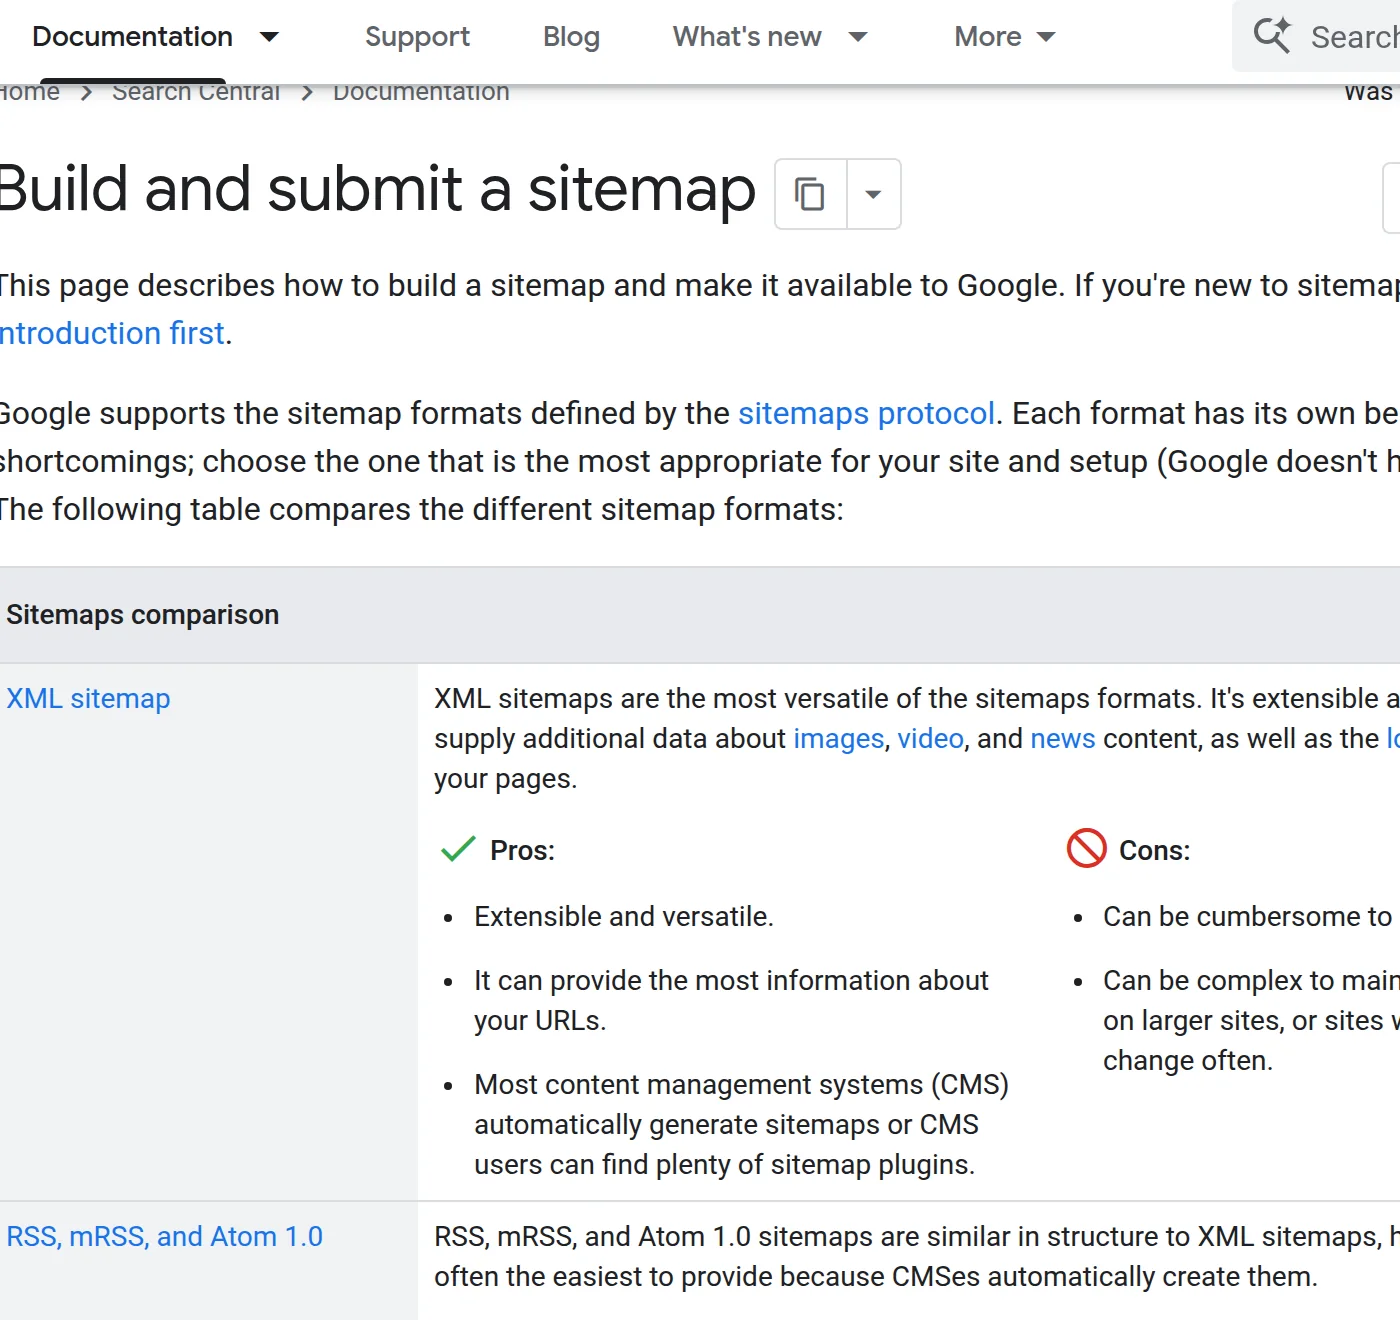Open the news link
Image resolution: width=1400 pixels, height=1320 pixels.
coord(1063,738)
